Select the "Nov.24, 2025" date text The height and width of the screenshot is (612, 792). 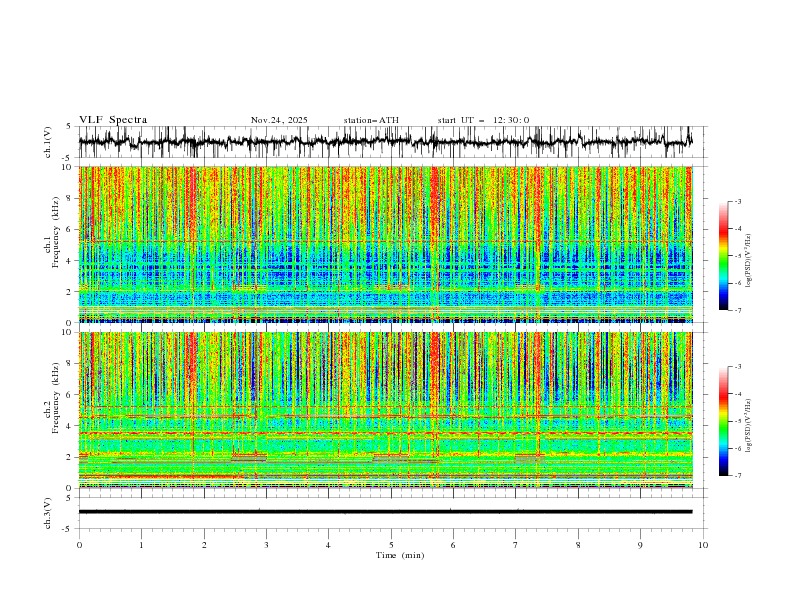coord(279,120)
